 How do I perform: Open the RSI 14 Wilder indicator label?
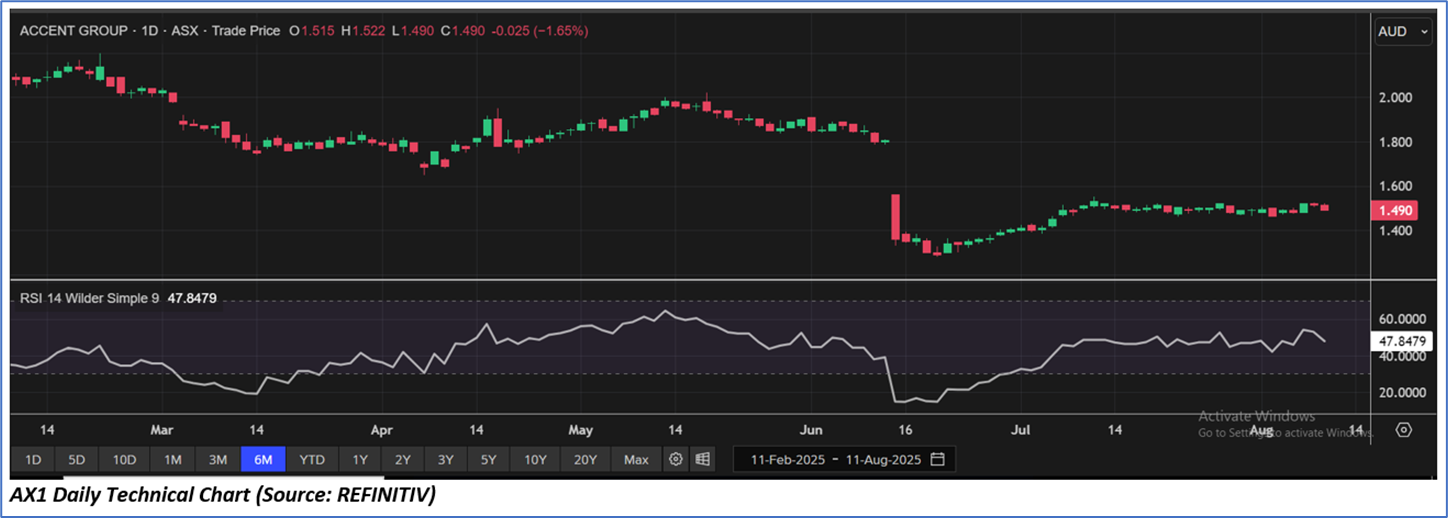[x=90, y=297]
